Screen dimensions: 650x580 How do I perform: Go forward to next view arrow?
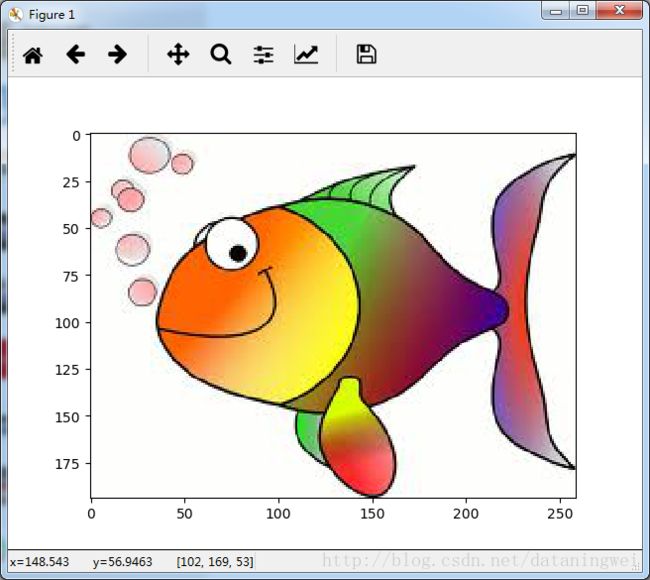(117, 54)
